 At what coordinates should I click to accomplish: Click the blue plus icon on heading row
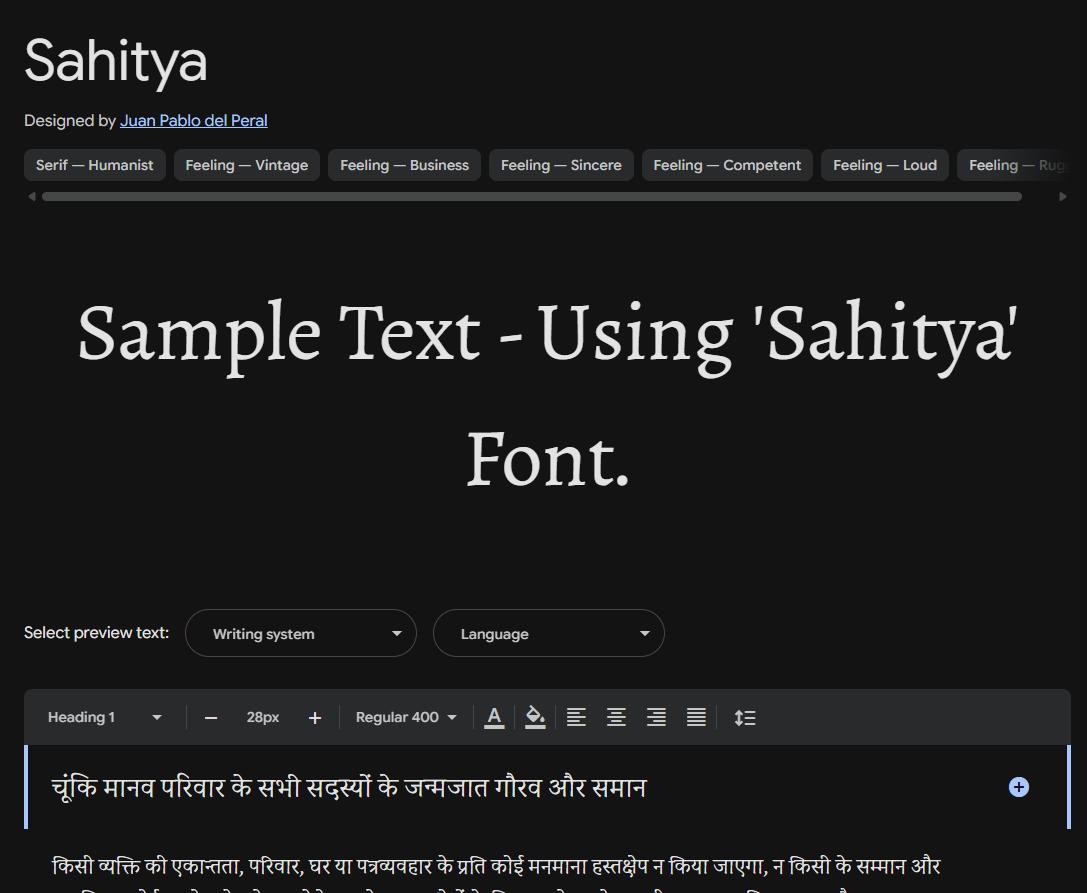(1018, 787)
